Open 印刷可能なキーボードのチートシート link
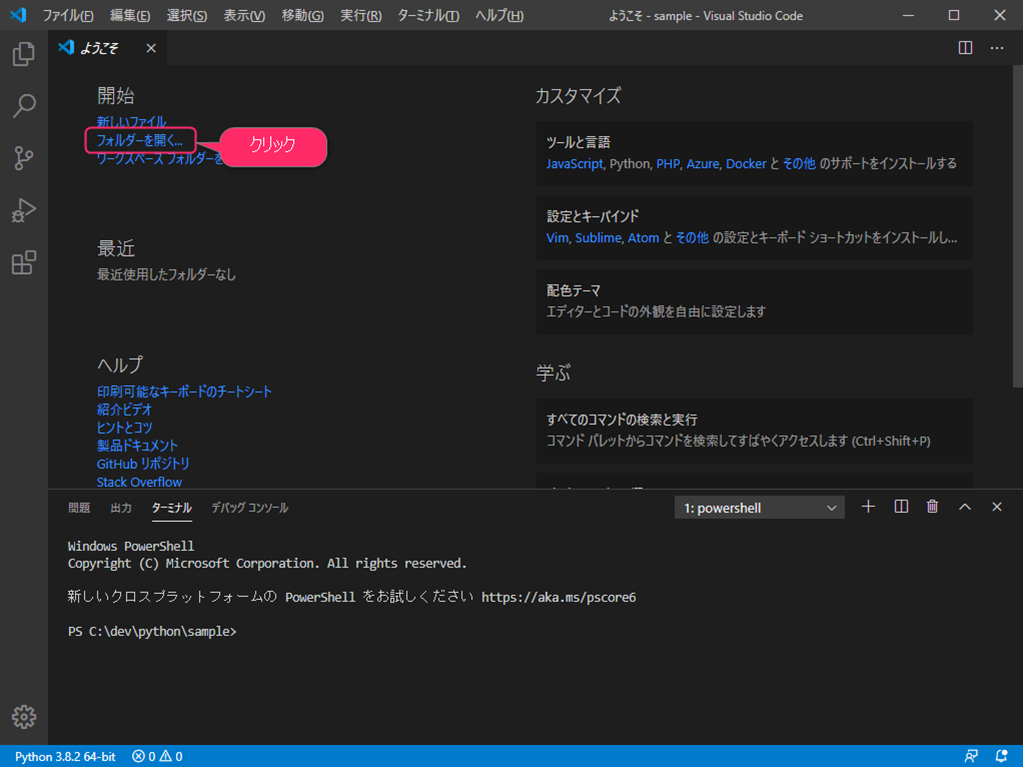Viewport: 1023px width, 767px height. point(184,391)
